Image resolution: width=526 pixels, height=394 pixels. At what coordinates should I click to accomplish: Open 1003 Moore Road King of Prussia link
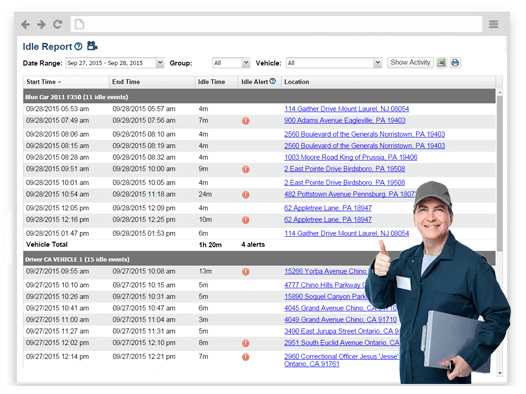351,157
